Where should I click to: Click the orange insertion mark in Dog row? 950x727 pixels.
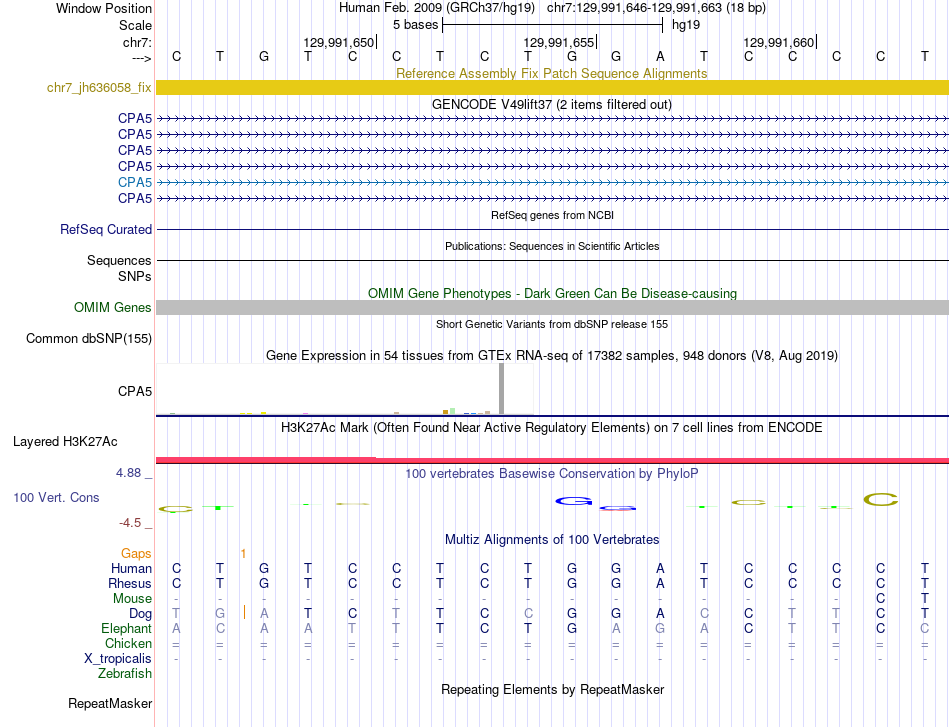point(244,612)
